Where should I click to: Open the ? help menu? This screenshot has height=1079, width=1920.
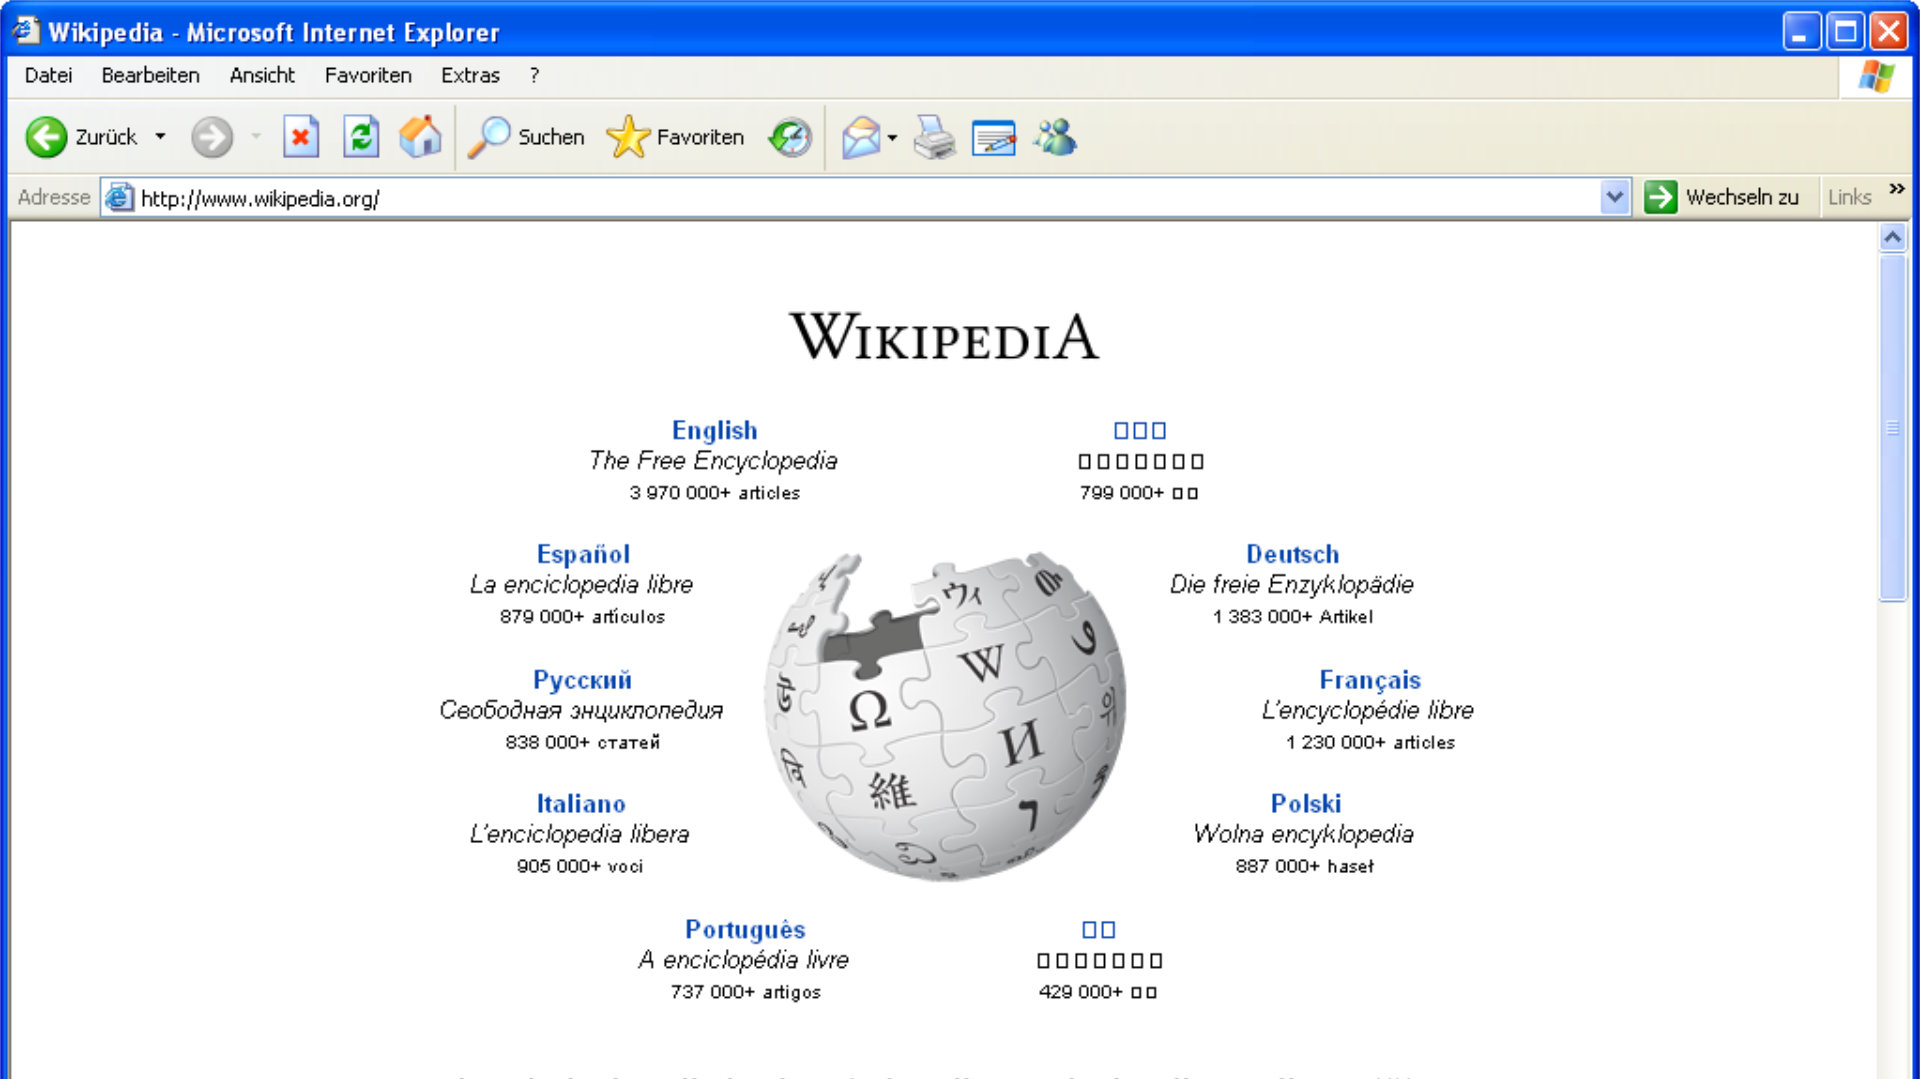[535, 75]
